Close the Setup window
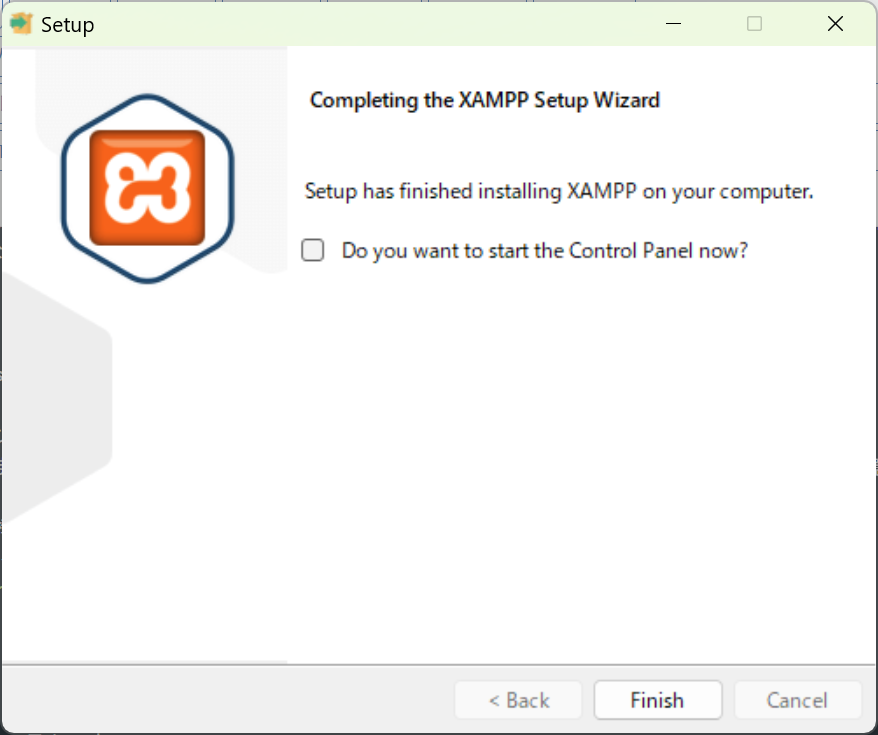878x735 pixels. pyautogui.click(x=835, y=24)
